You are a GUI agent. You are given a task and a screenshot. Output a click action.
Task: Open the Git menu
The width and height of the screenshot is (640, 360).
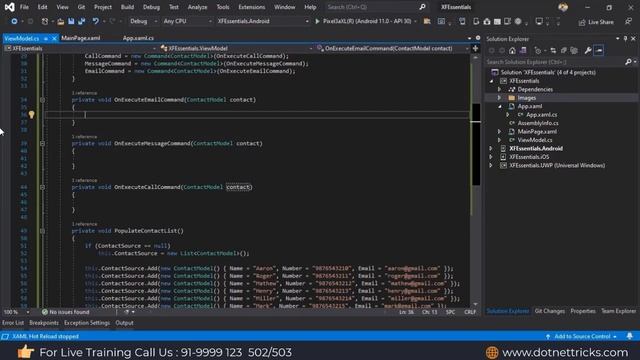click(81, 7)
